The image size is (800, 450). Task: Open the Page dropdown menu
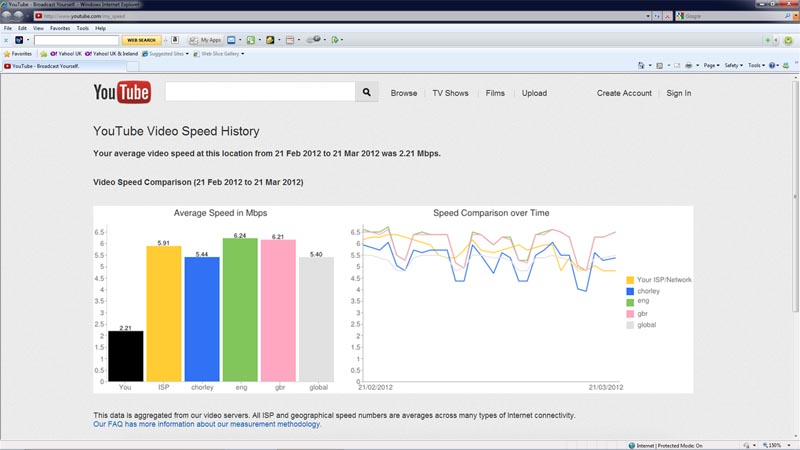pos(711,65)
